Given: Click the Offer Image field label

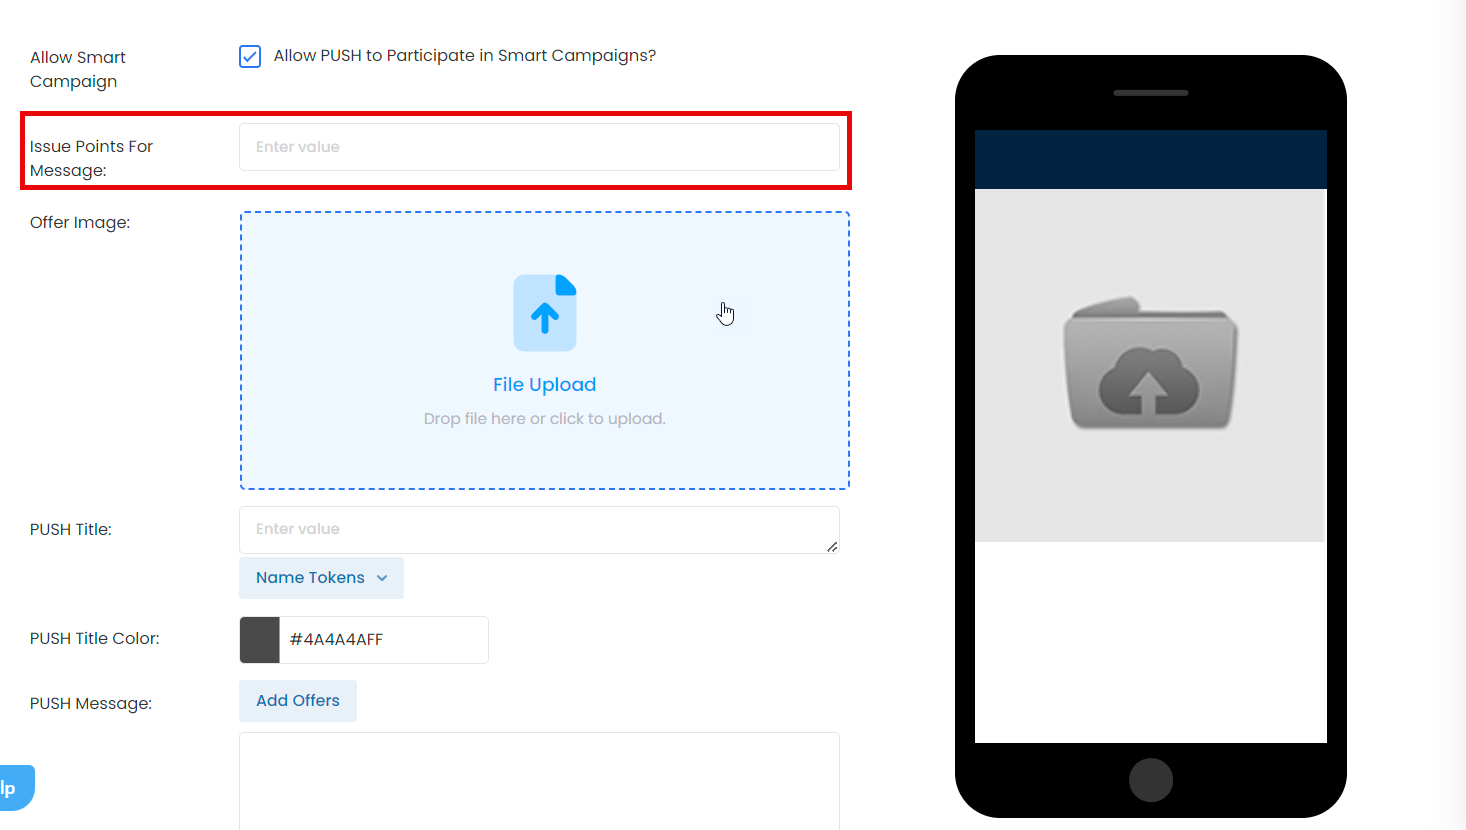Looking at the screenshot, I should coord(80,222).
